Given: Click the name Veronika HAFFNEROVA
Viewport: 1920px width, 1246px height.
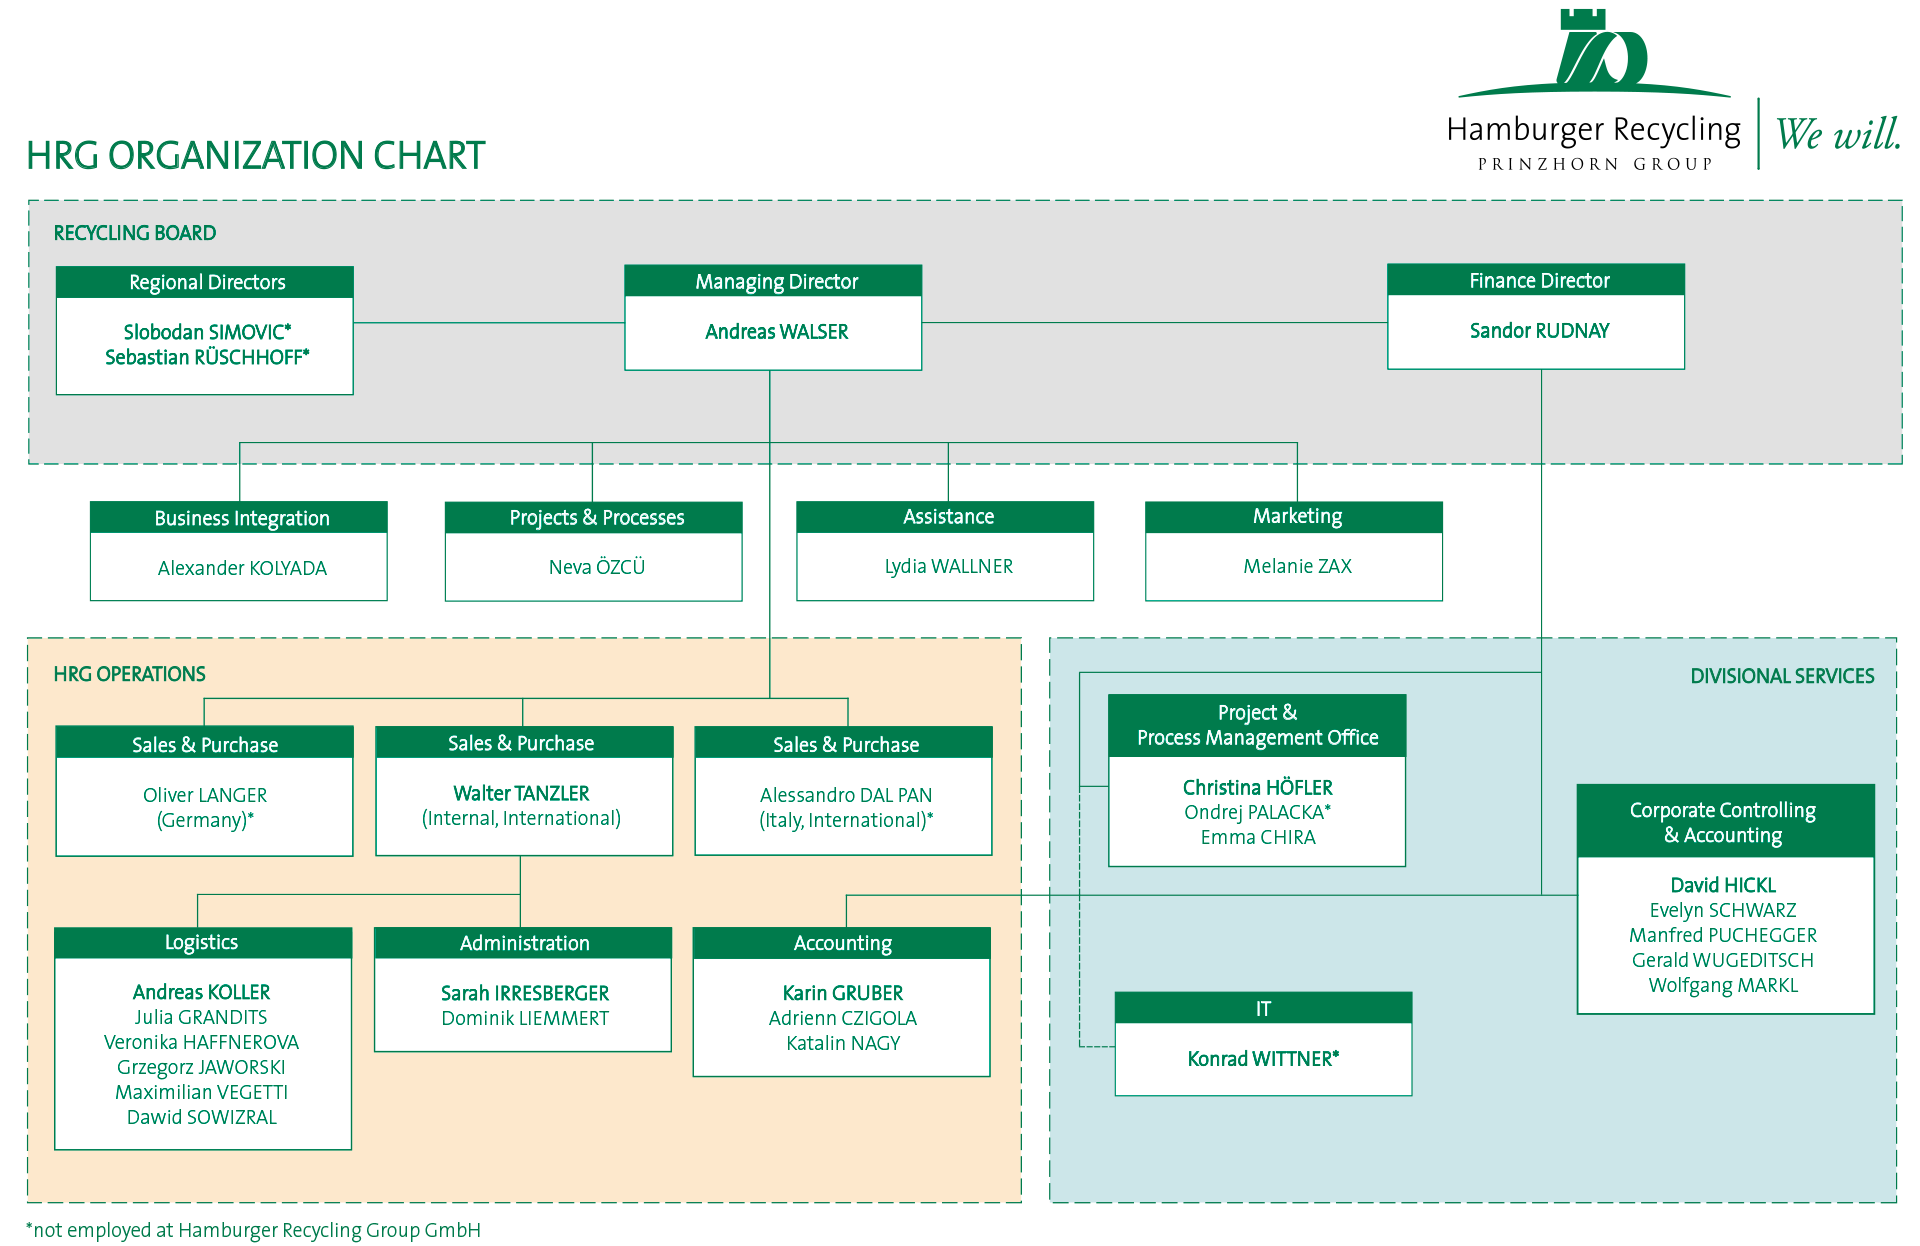Looking at the screenshot, I should (201, 1042).
